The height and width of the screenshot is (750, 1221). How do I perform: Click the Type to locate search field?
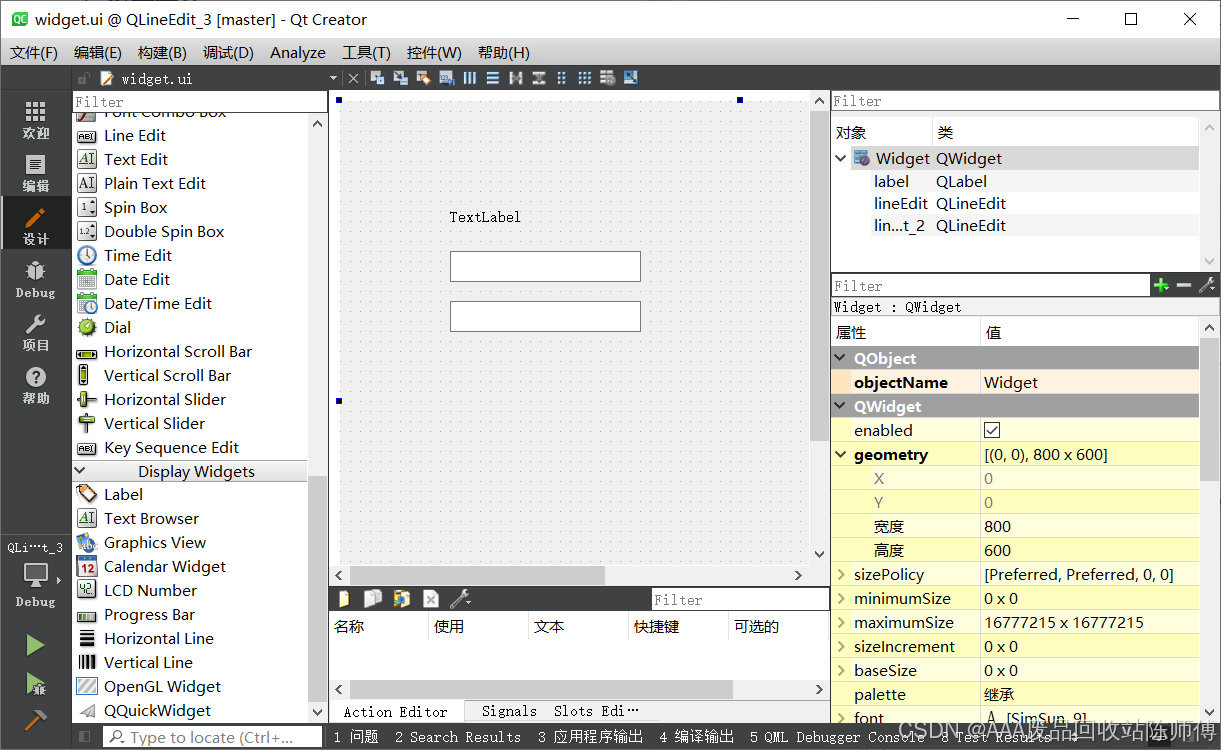coord(213,737)
